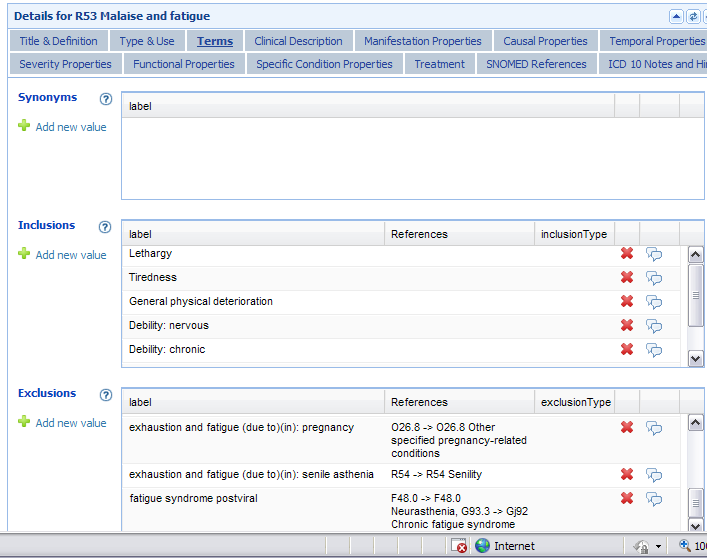The image size is (707, 558).
Task: Click Synonyms label column header
Action: [368, 106]
